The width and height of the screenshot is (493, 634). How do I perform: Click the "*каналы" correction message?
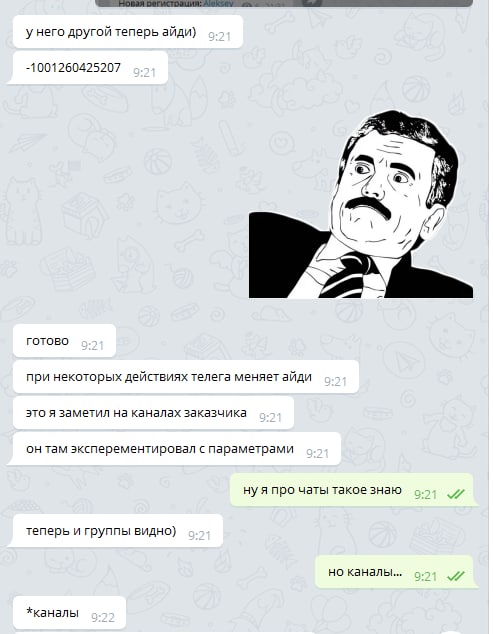coord(68,613)
